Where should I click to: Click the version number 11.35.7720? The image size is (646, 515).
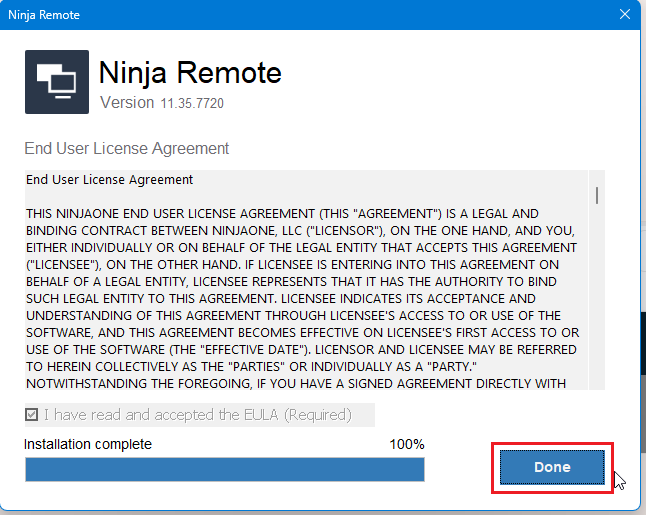192,103
